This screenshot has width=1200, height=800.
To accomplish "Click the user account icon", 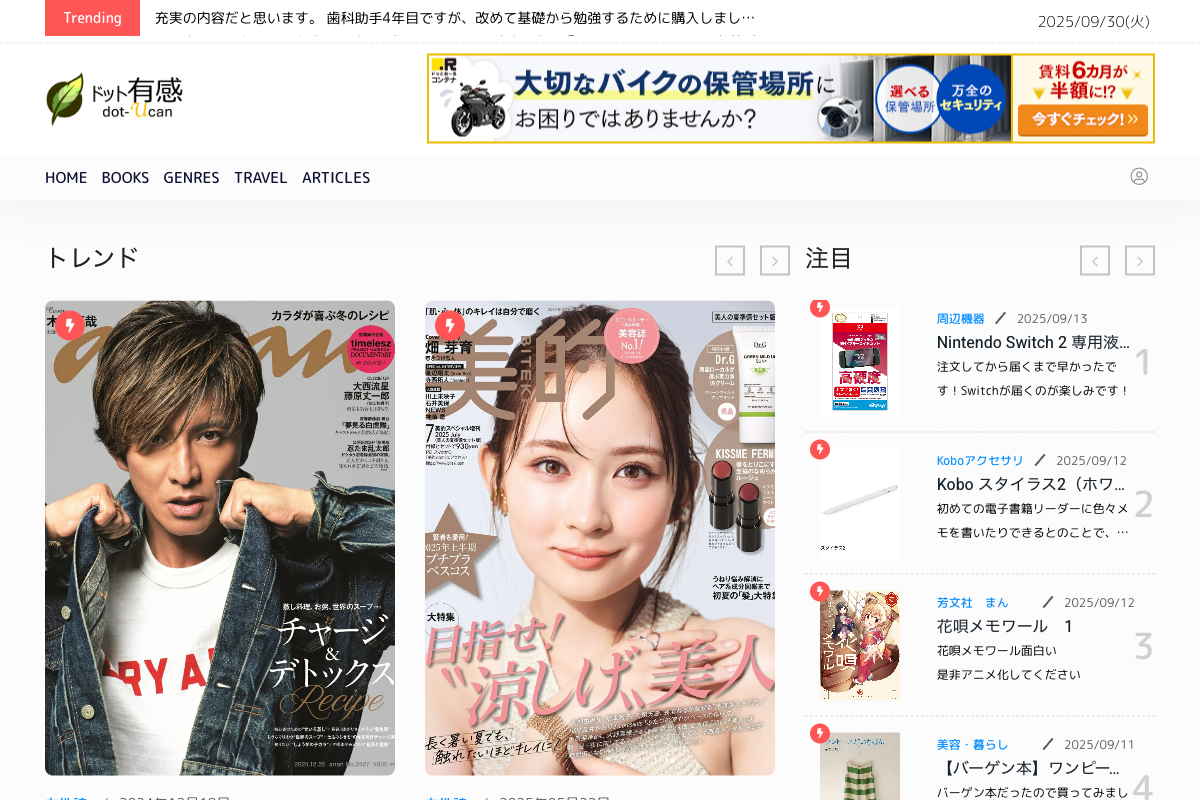I will point(1138,176).
